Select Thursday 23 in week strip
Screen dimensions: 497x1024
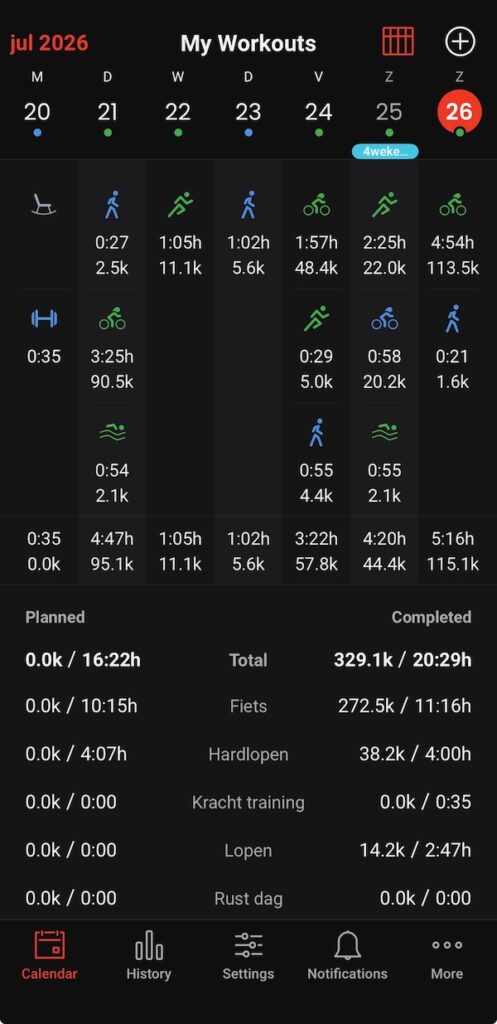tap(248, 112)
